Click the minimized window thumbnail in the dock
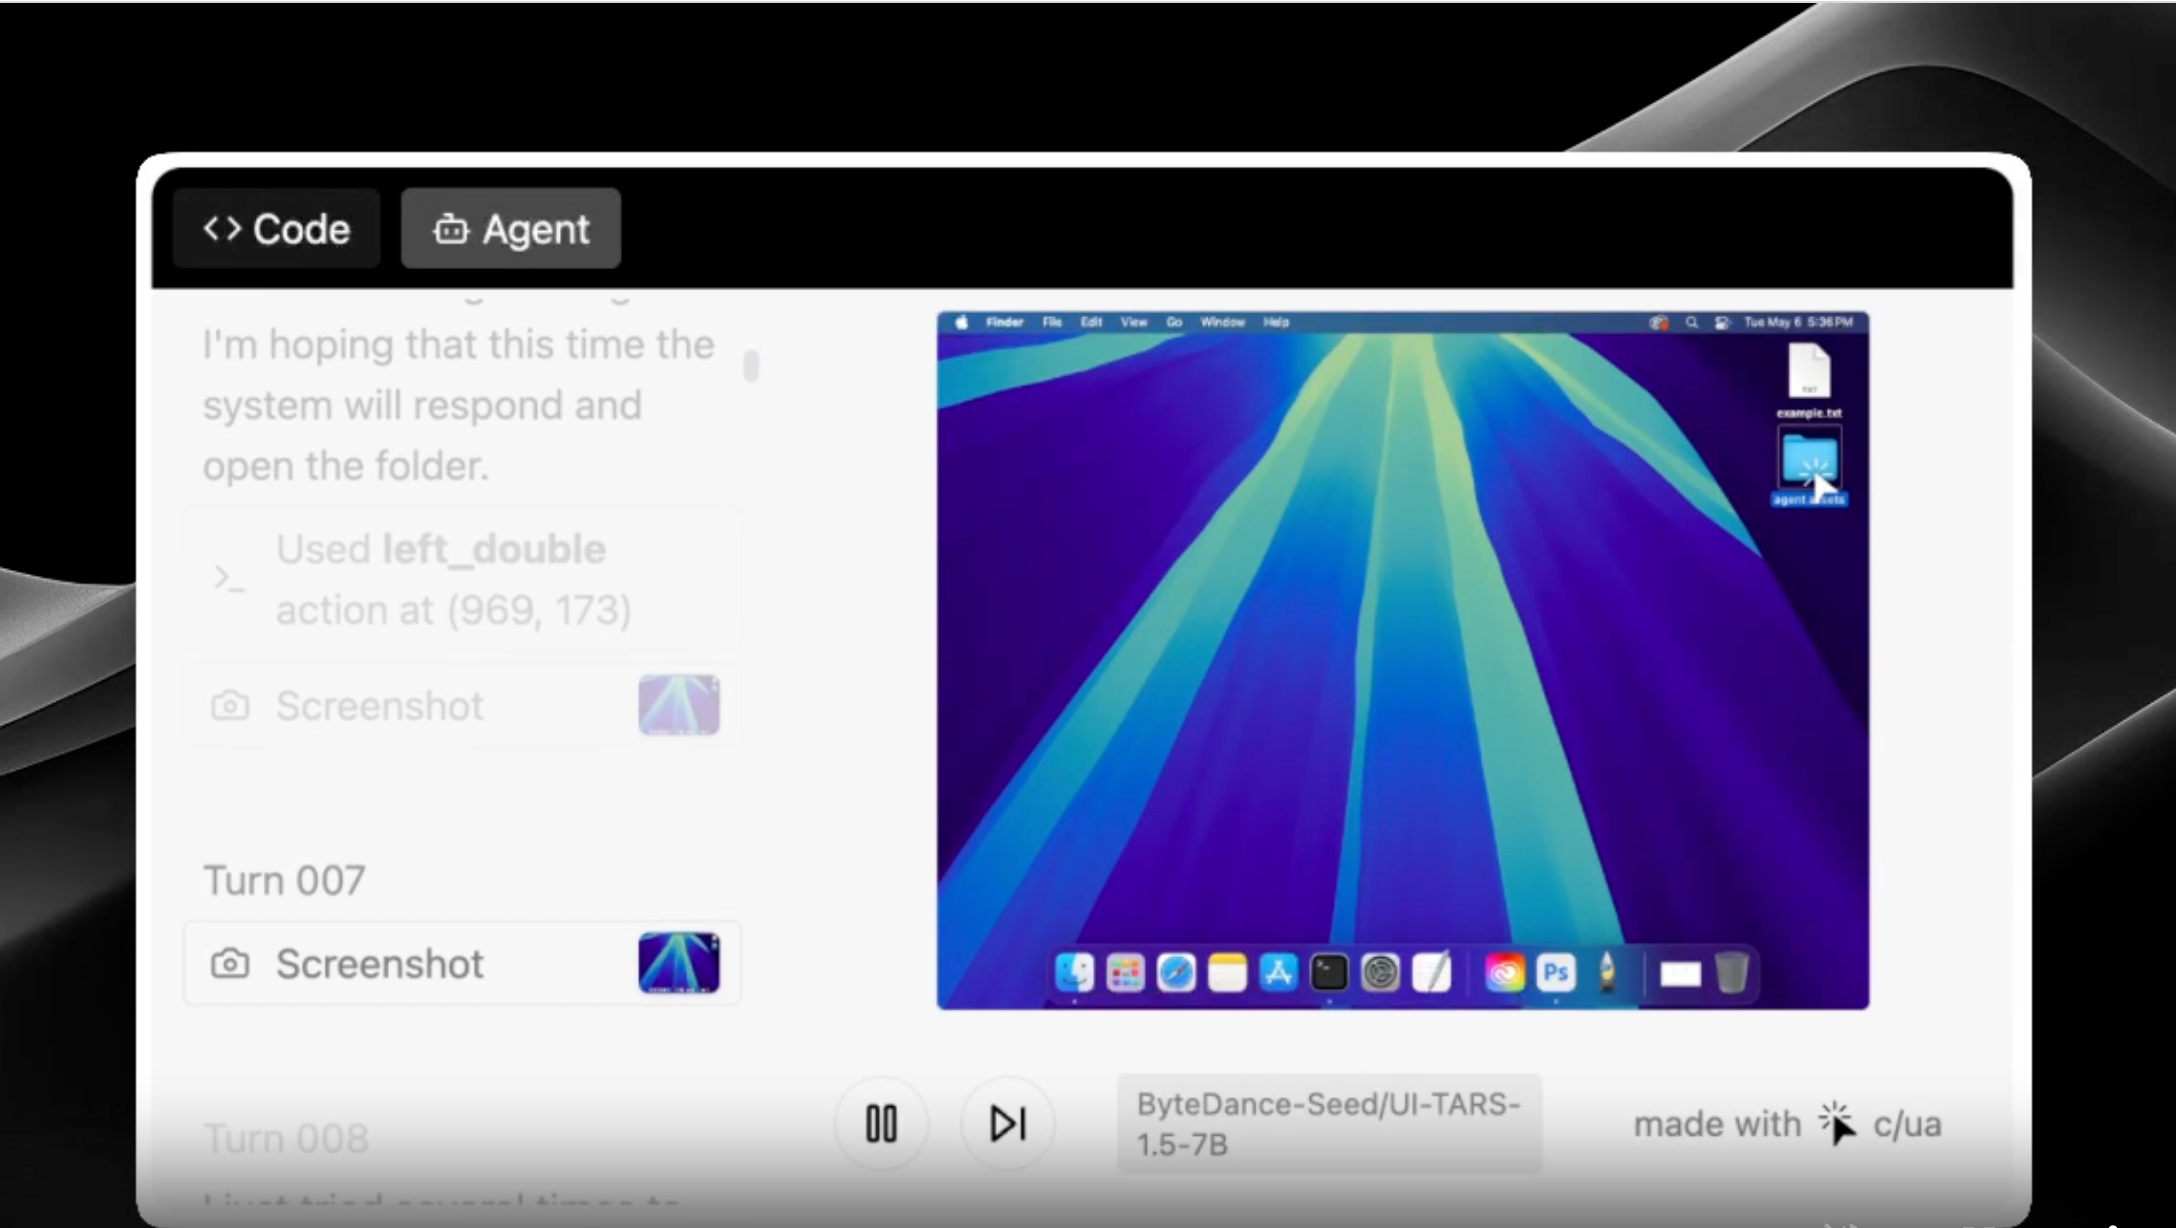The height and width of the screenshot is (1228, 2176). pos(1680,973)
